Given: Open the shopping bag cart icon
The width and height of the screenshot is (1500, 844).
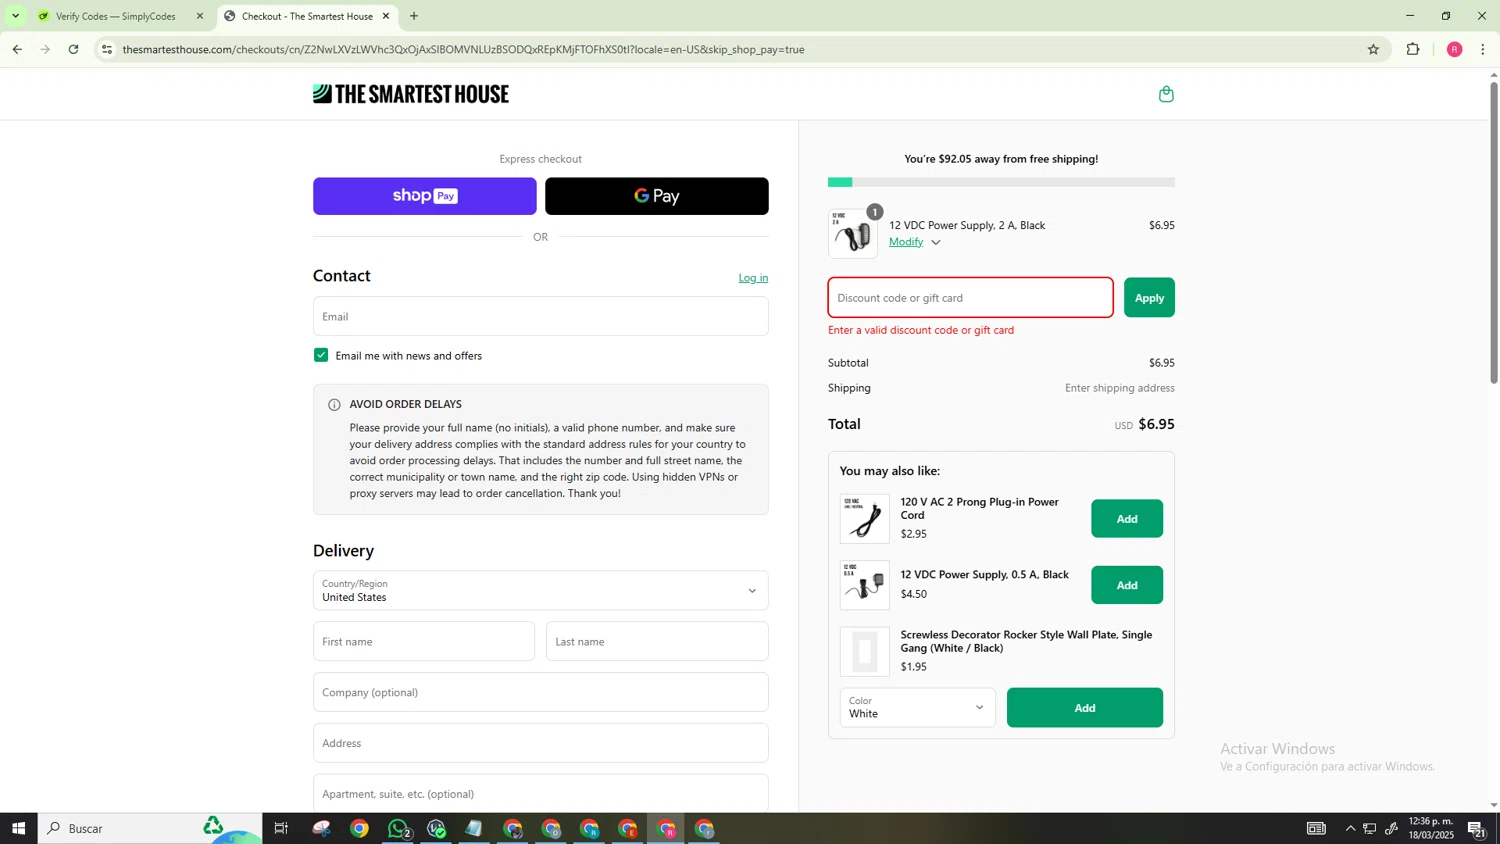Looking at the screenshot, I should pyautogui.click(x=1166, y=94).
